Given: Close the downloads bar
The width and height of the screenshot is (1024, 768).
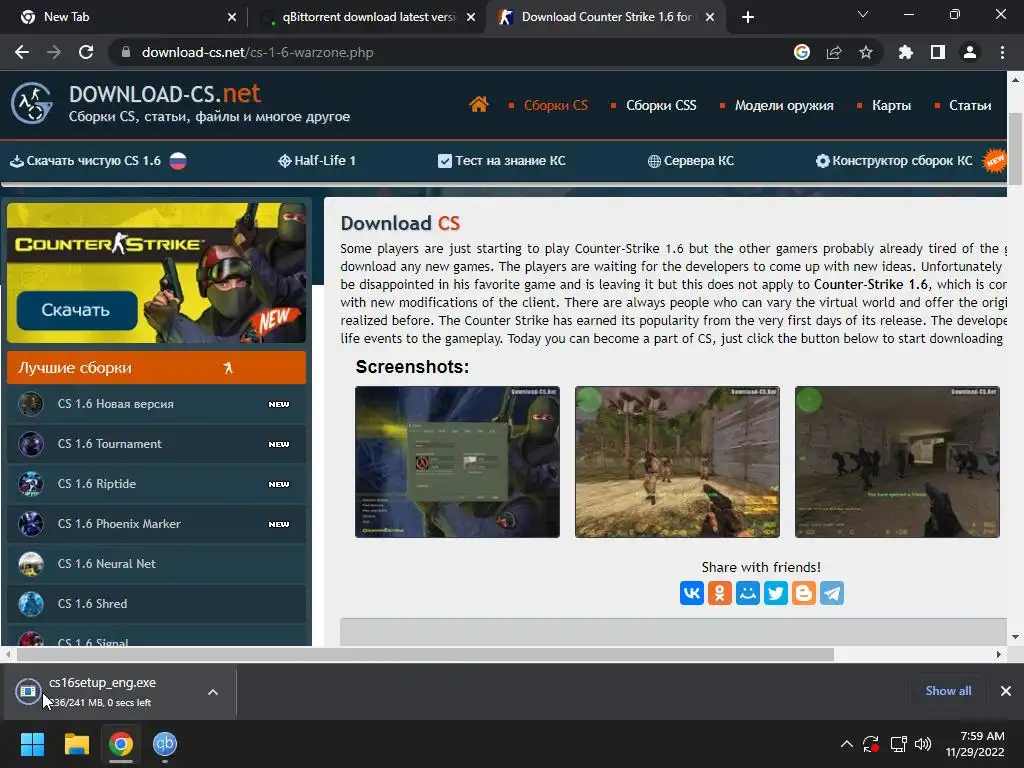Looking at the screenshot, I should pos(1006,691).
